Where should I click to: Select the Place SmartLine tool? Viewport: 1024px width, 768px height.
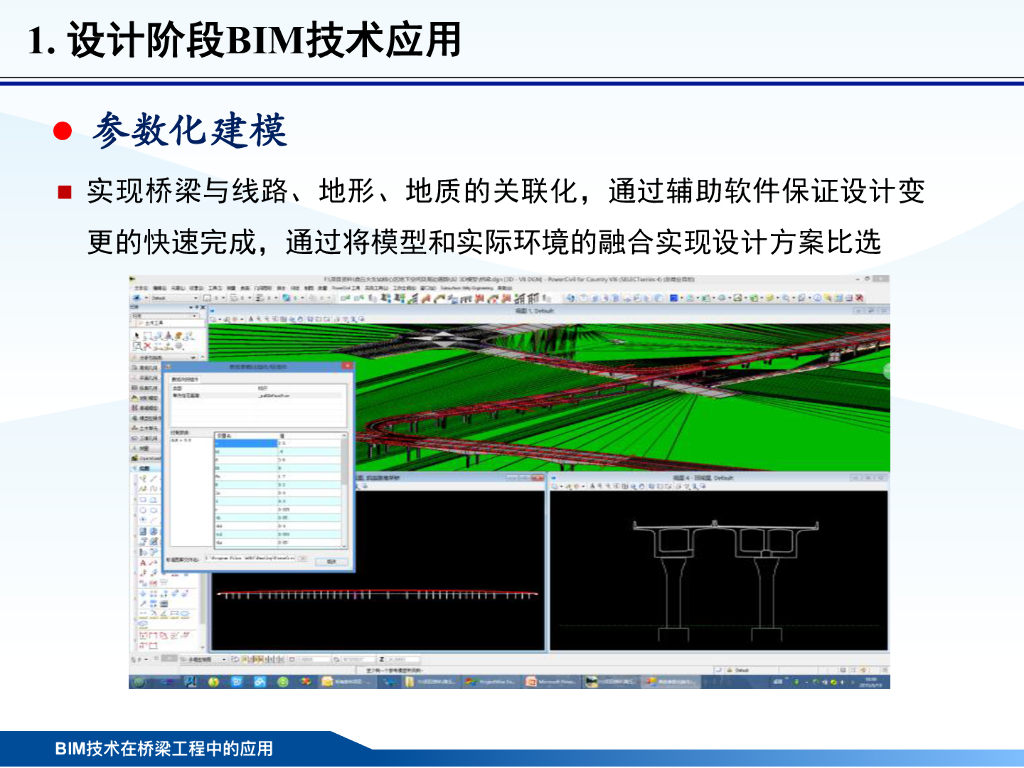point(143,479)
